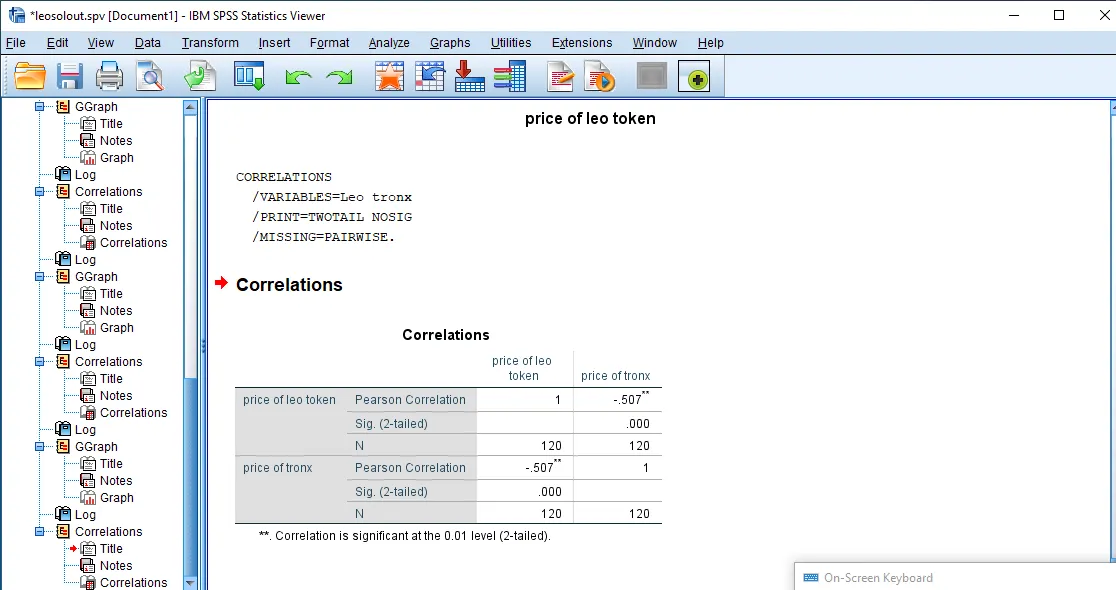The height and width of the screenshot is (590, 1116).
Task: Click the 'price of tronx' row label
Action: [x=278, y=468]
